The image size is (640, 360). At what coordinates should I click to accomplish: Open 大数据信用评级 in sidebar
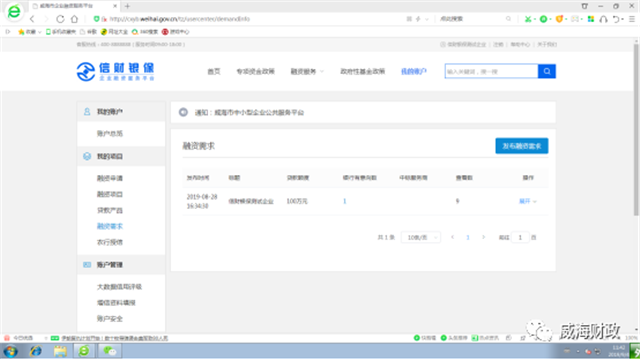pyautogui.click(x=119, y=287)
